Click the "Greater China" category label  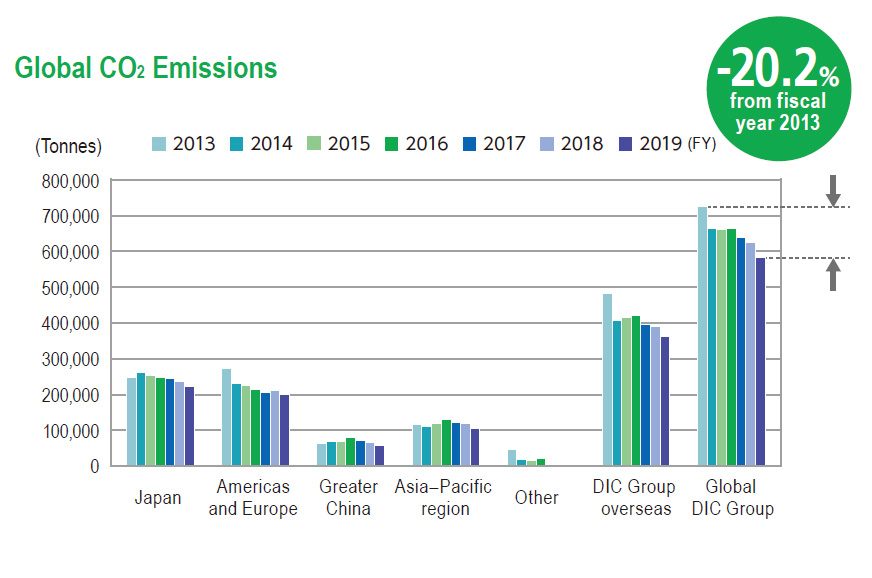[x=348, y=497]
